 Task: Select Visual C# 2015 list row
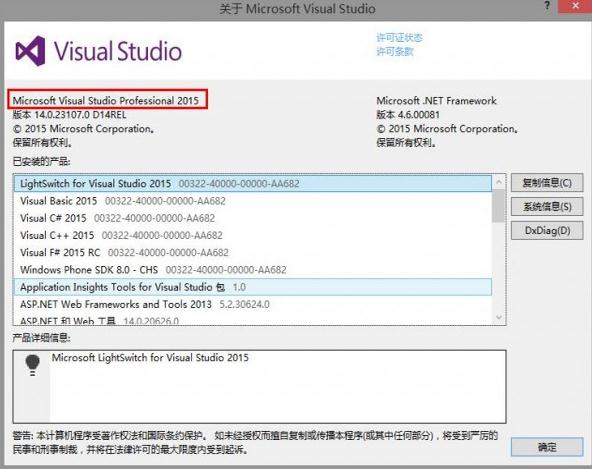coord(253,218)
